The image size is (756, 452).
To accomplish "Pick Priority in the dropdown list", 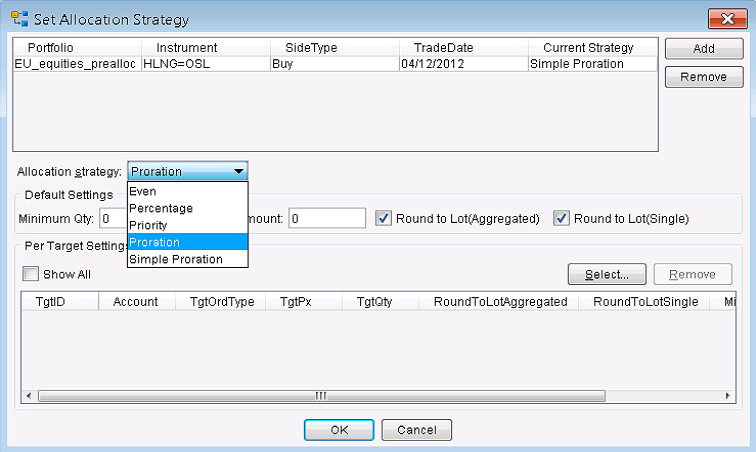I will tap(149, 225).
